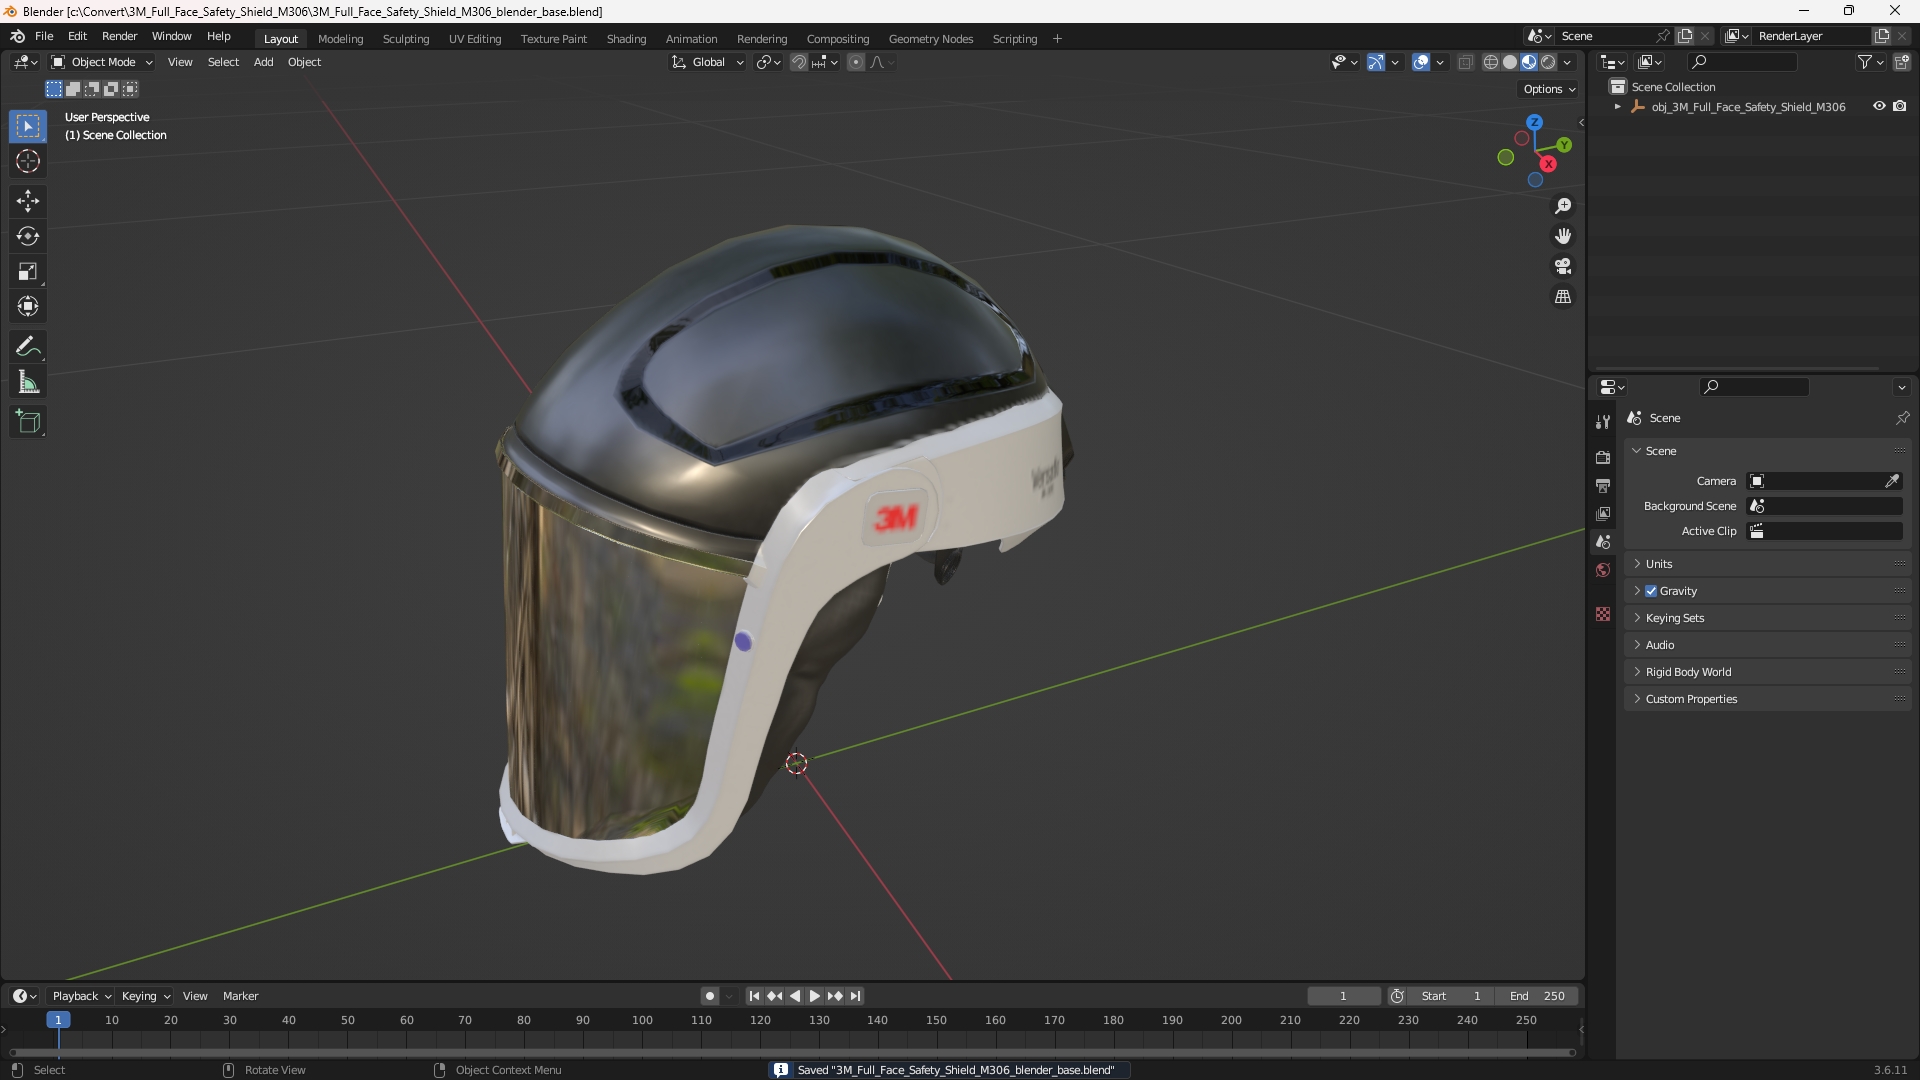This screenshot has height=1080, width=1920.
Task: Toggle proportional editing button
Action: [856, 62]
